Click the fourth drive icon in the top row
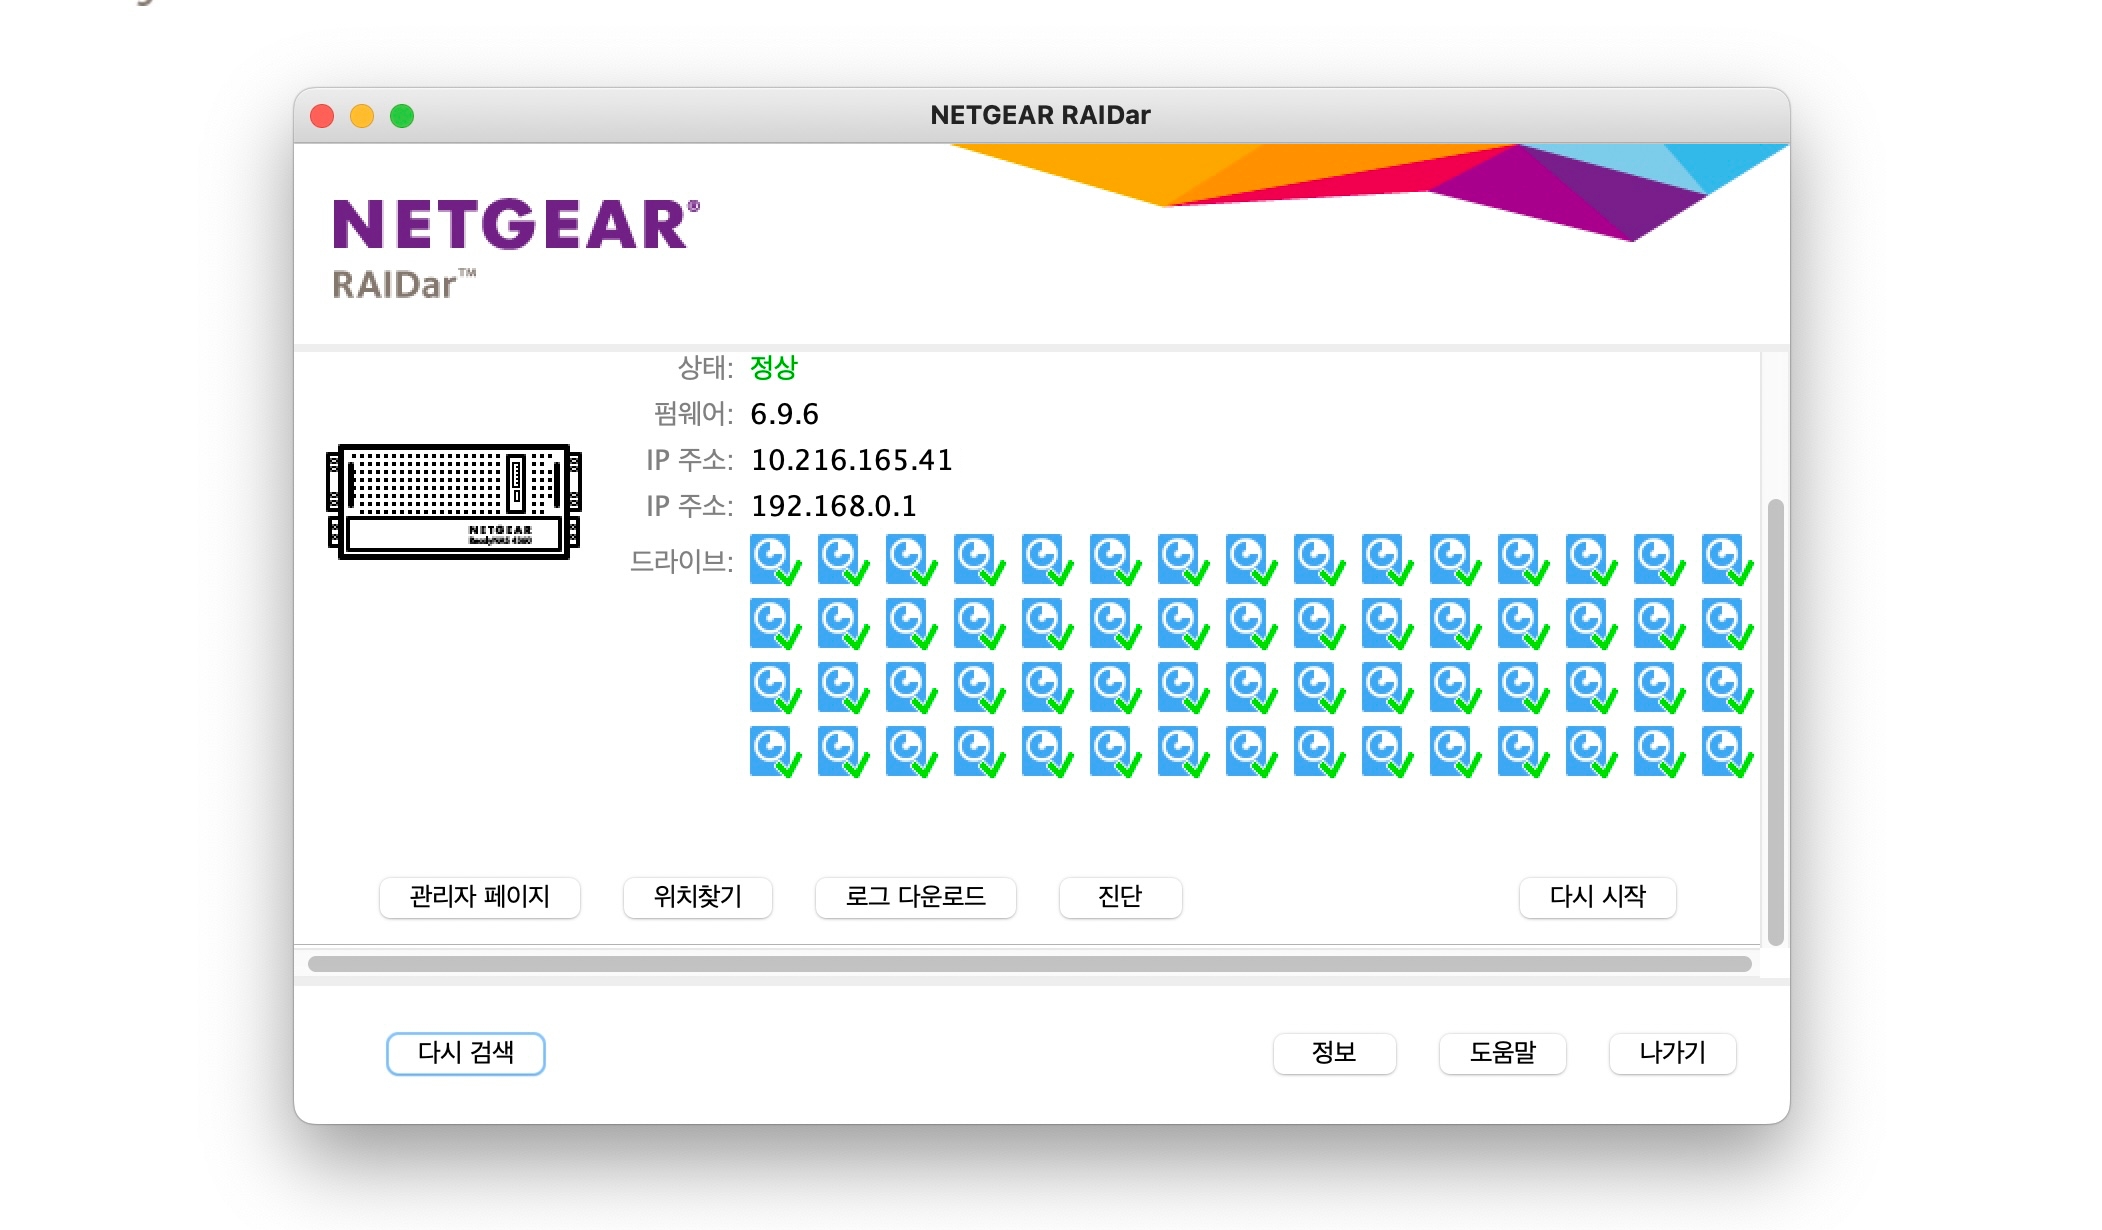 coord(979,560)
